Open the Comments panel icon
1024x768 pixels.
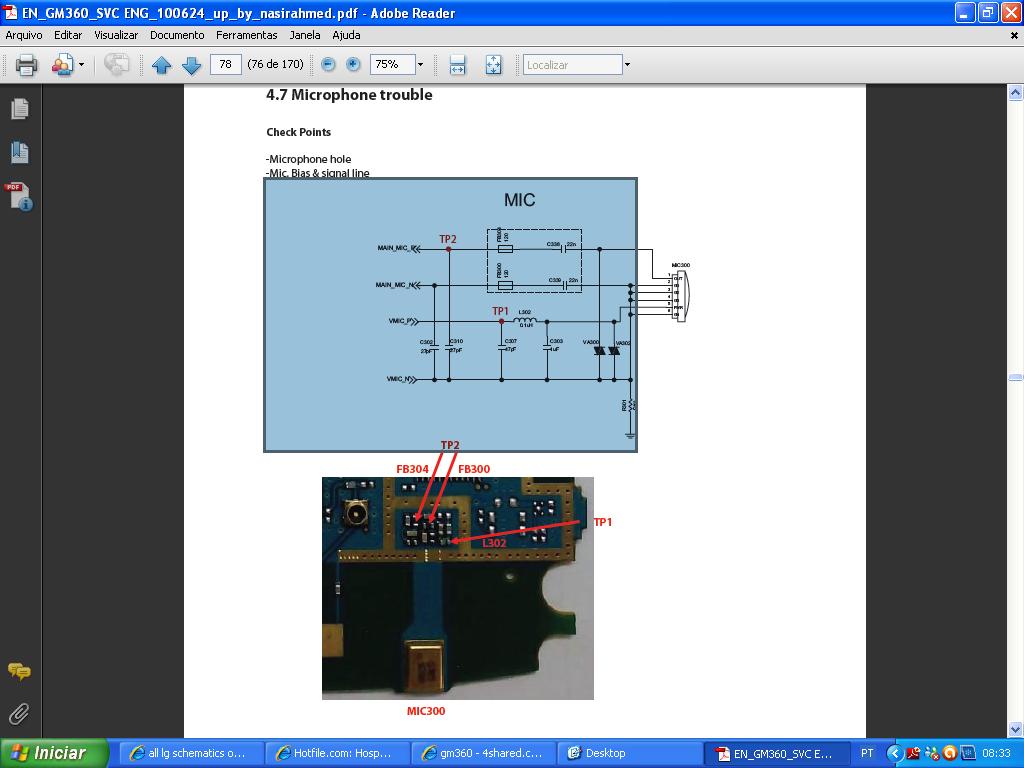[19, 671]
